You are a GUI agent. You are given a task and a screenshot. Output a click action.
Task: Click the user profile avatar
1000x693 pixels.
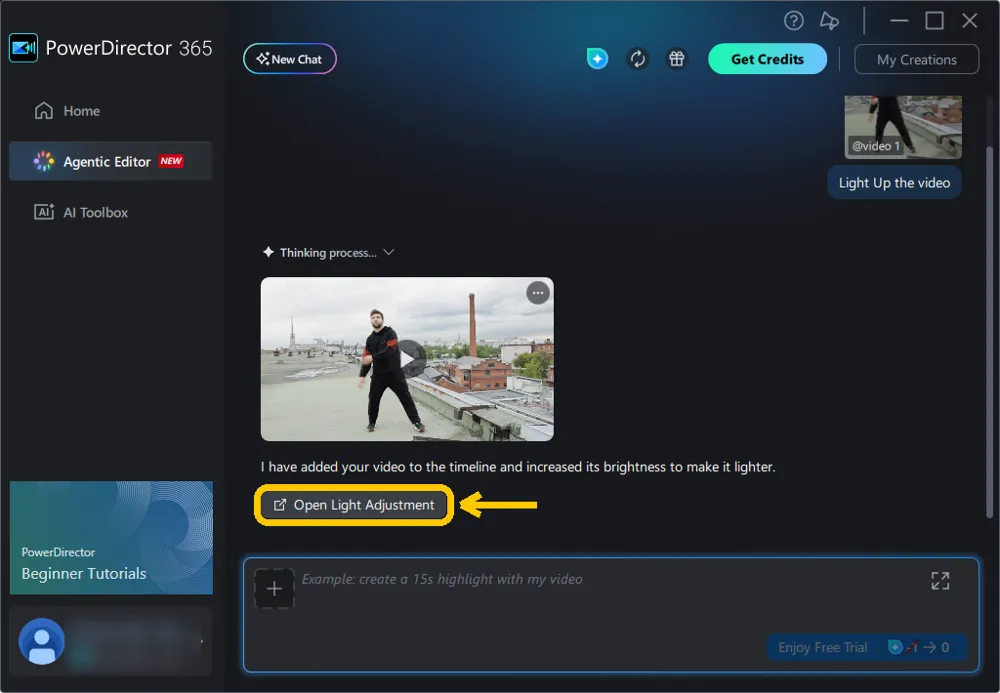pos(41,641)
